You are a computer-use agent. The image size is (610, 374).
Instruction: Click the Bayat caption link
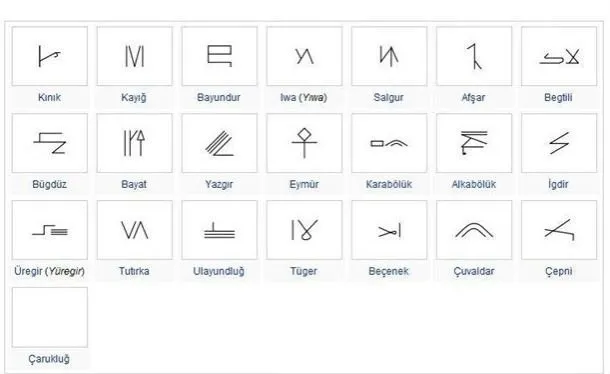134,184
